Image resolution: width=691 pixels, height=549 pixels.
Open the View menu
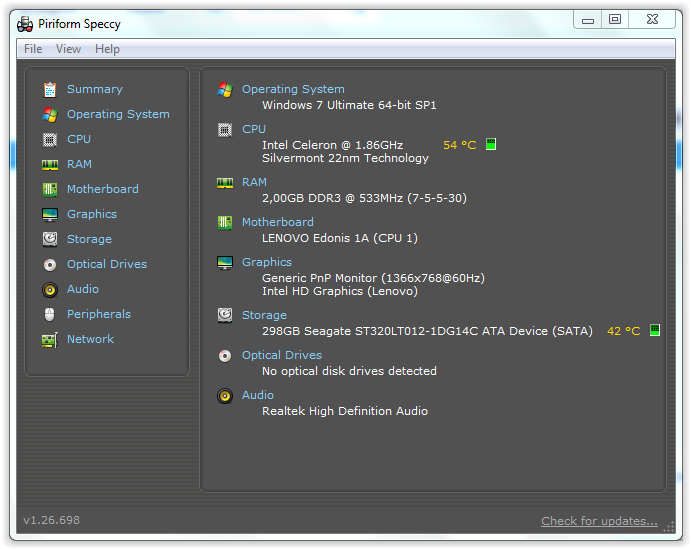(68, 49)
